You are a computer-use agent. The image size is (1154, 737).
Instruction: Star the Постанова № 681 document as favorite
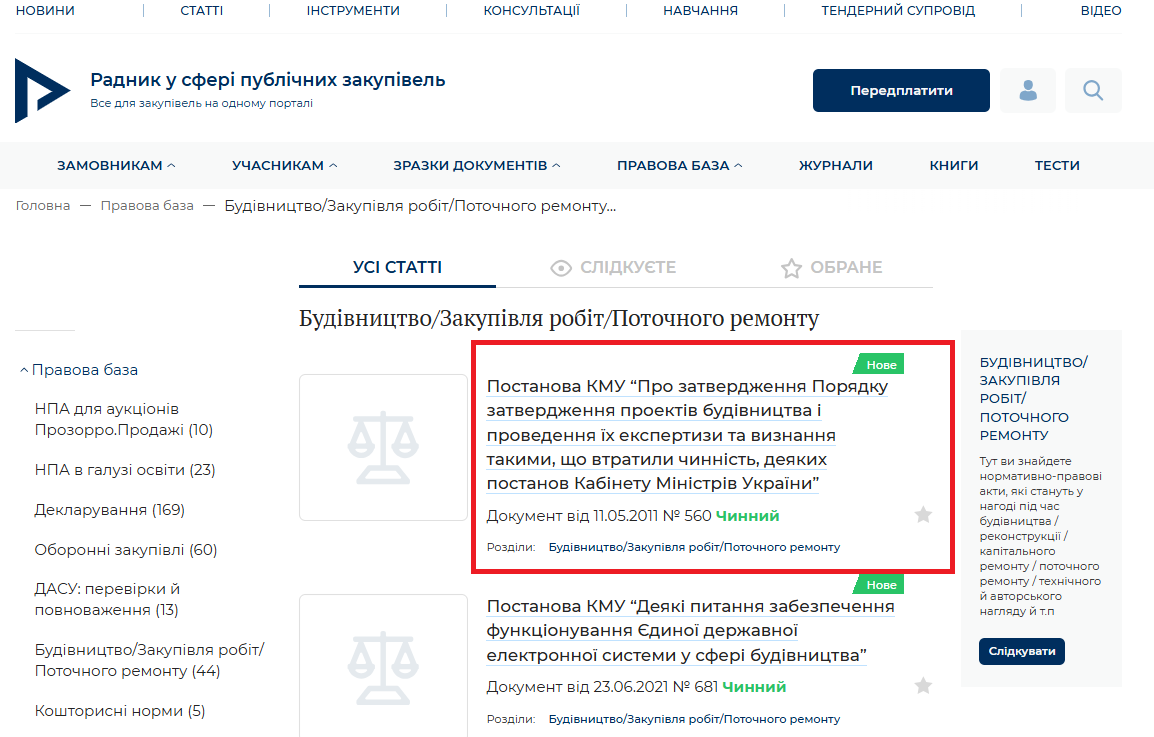(923, 686)
